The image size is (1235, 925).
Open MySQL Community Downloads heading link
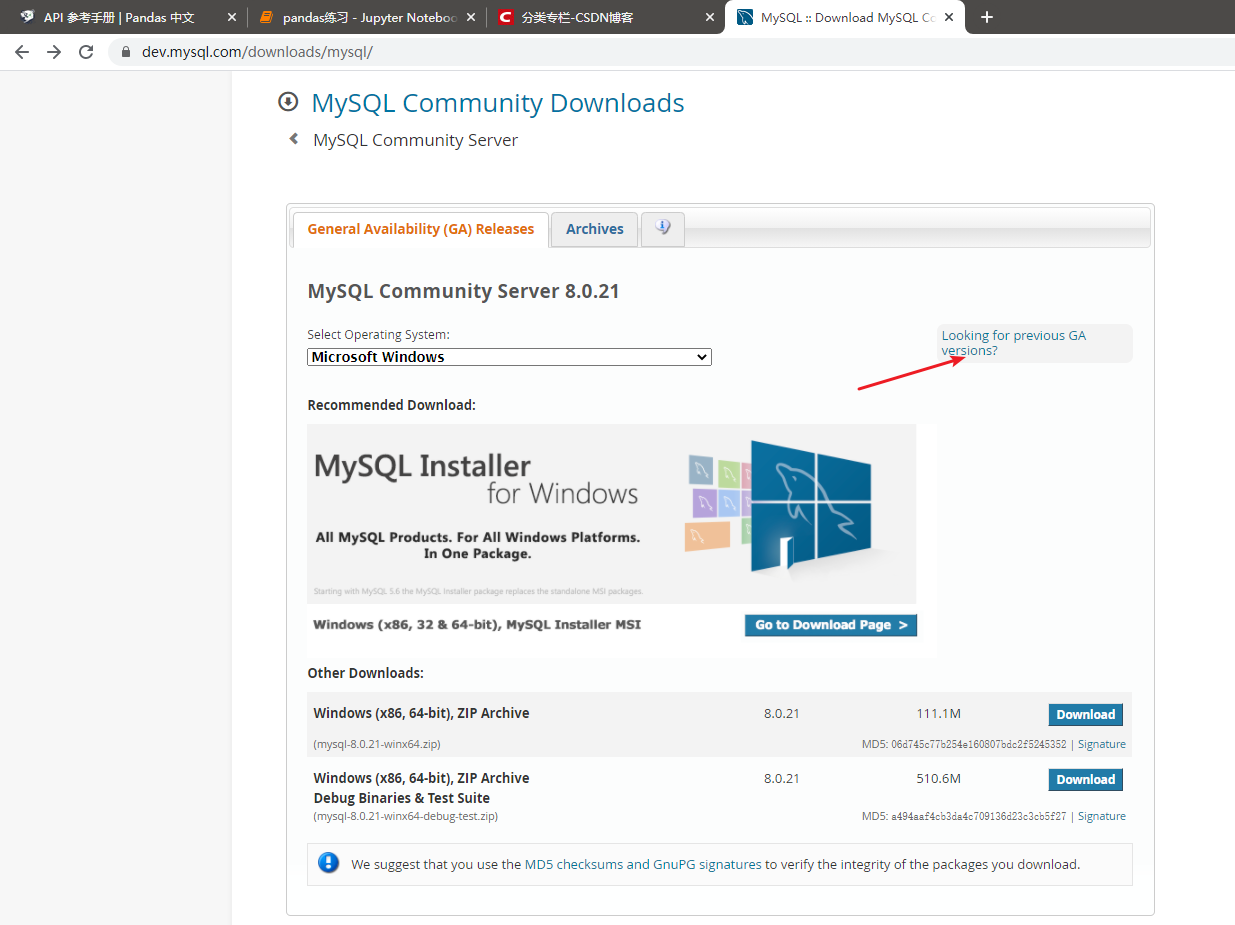498,103
